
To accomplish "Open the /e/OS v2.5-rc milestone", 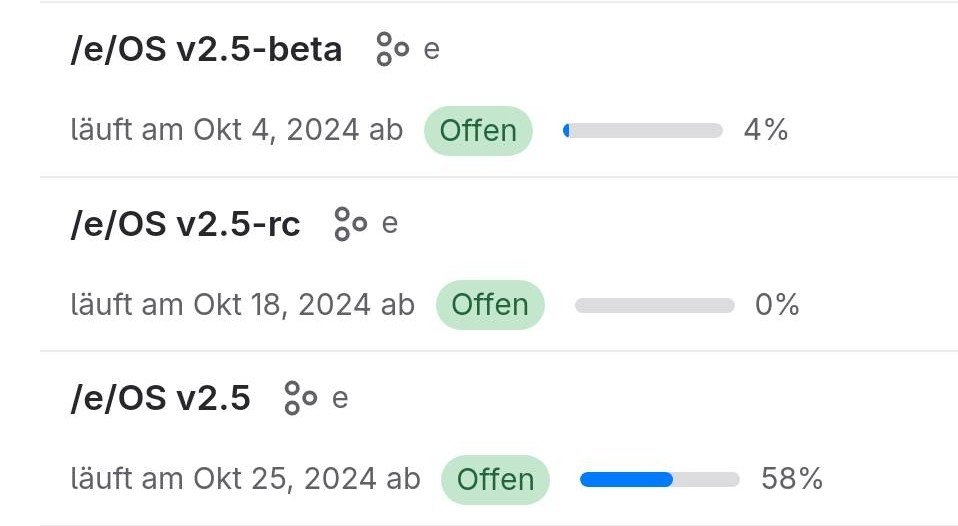I will (x=185, y=224).
